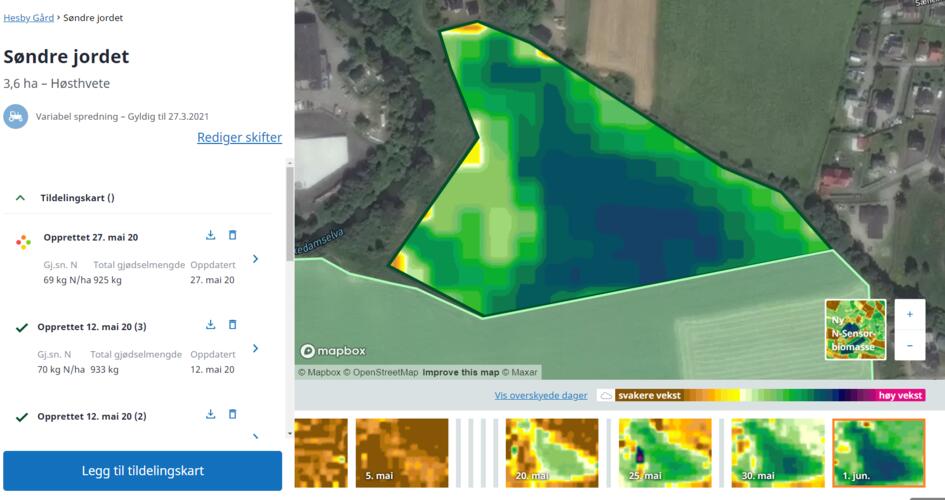Viewport: 945px width, 500px height.
Task: Delete the 12. mai 20 (2) map
Action: [x=233, y=414]
